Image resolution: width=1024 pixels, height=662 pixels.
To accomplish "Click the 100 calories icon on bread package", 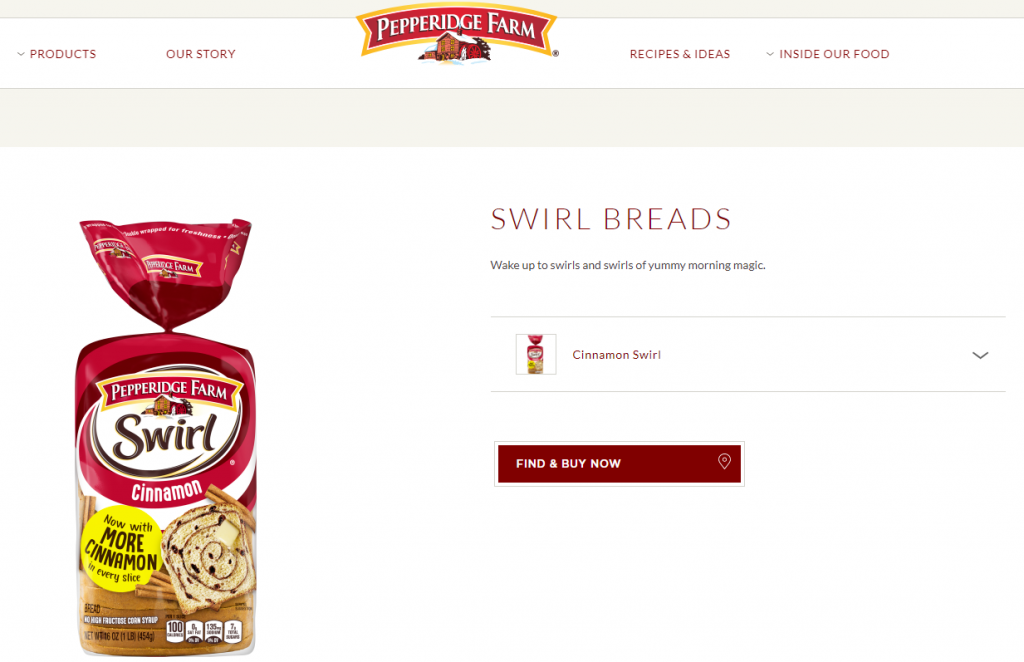I will [175, 630].
